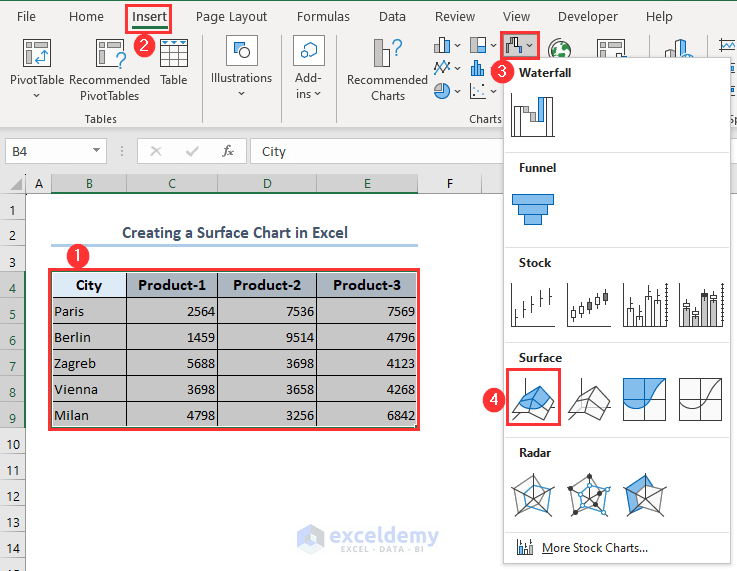Open the Add-ins menu
Screen dimensions: 737x571
click(308, 68)
